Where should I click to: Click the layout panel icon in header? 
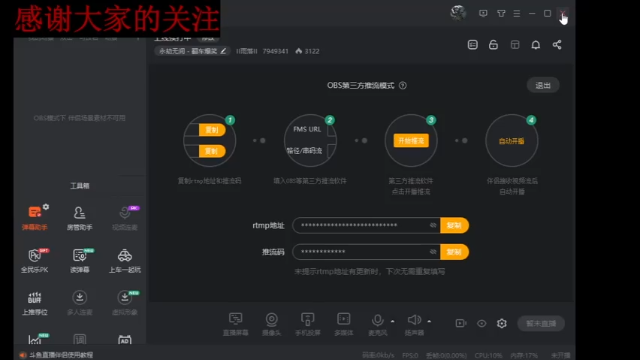(515, 44)
